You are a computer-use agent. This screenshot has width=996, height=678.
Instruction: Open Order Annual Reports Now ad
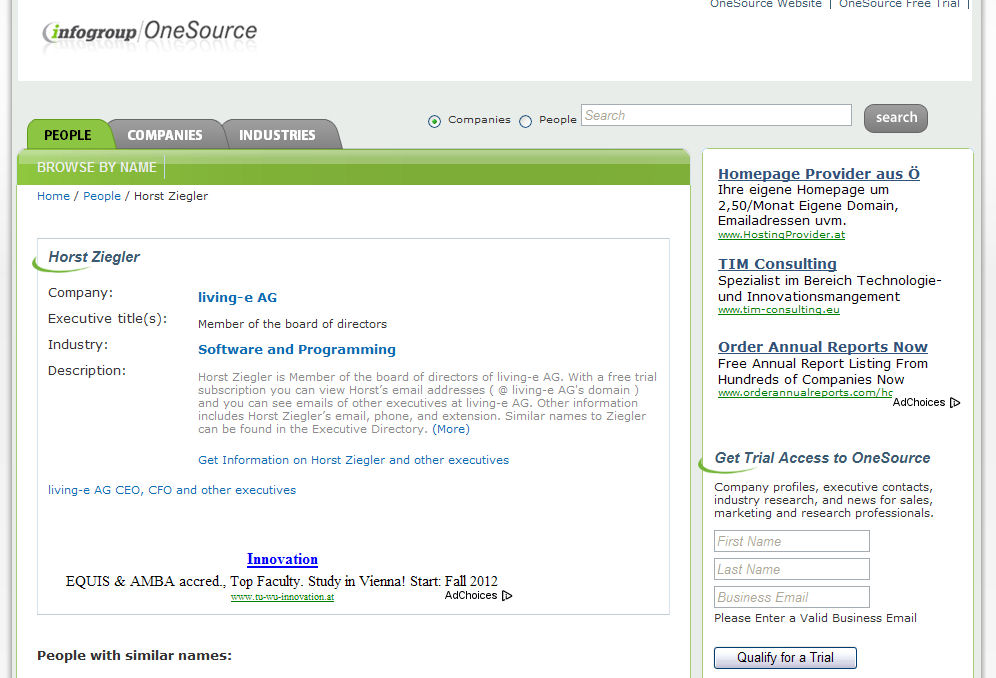[x=823, y=347]
